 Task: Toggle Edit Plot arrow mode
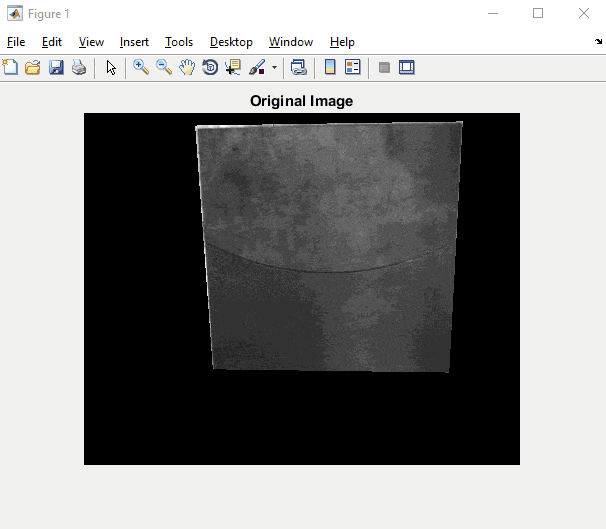[111, 68]
